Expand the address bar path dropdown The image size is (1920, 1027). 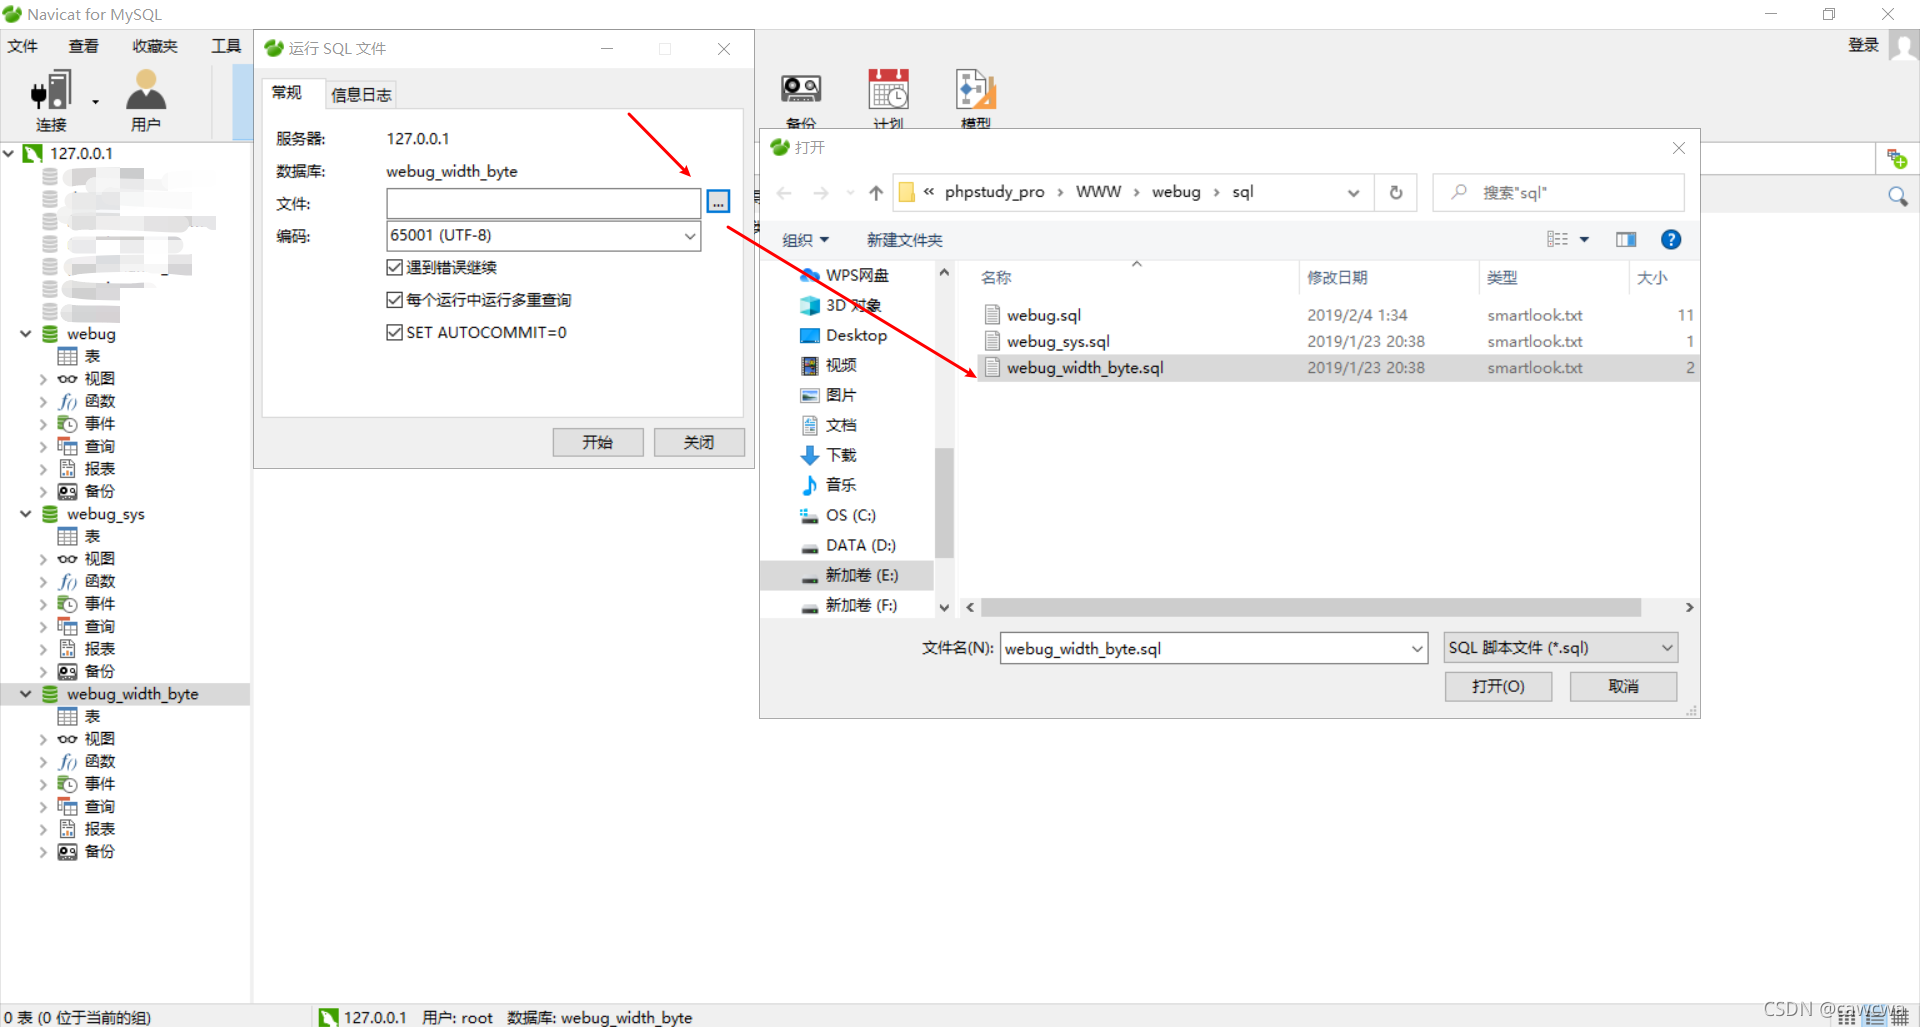pos(1353,192)
